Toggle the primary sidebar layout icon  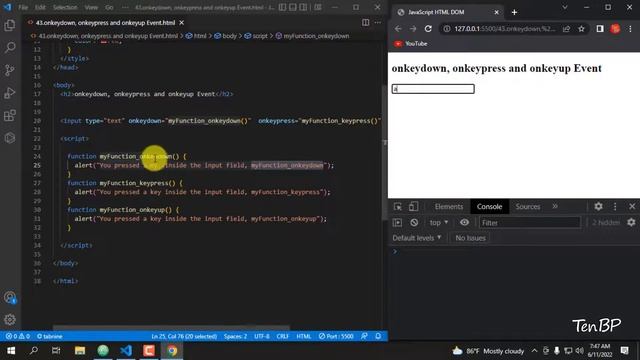click(282, 7)
